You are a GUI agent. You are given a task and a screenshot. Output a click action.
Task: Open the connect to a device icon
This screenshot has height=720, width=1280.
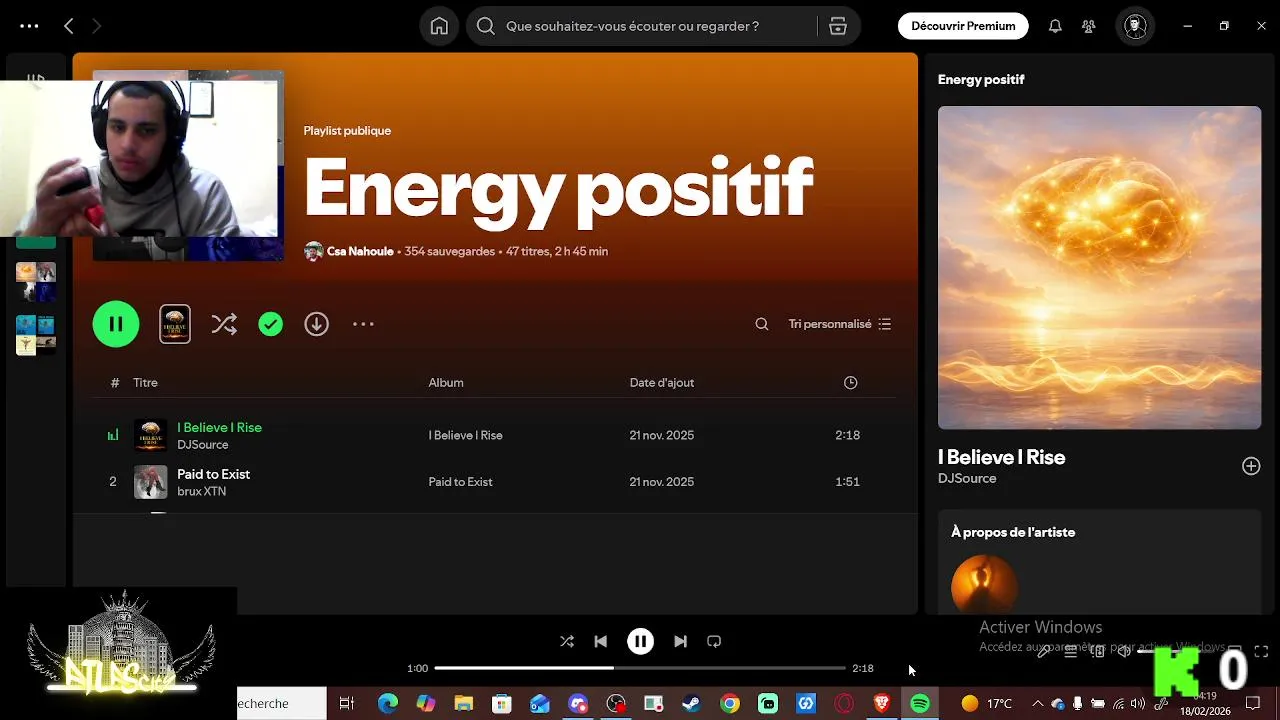[1097, 651]
